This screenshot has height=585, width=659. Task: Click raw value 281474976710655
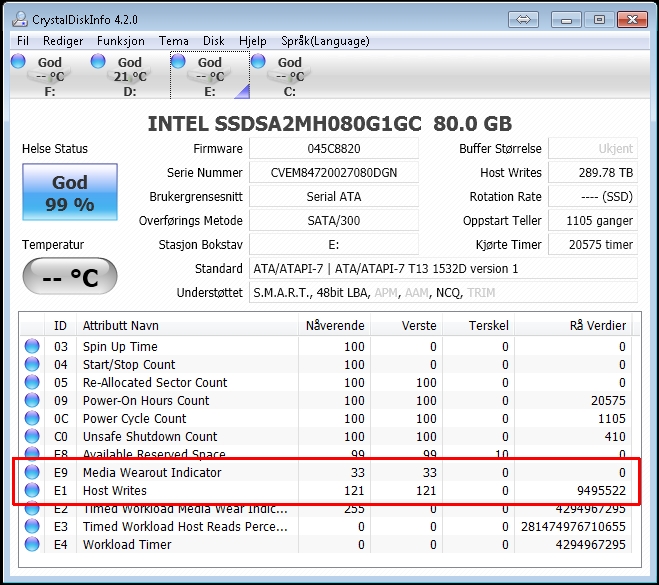click(573, 527)
